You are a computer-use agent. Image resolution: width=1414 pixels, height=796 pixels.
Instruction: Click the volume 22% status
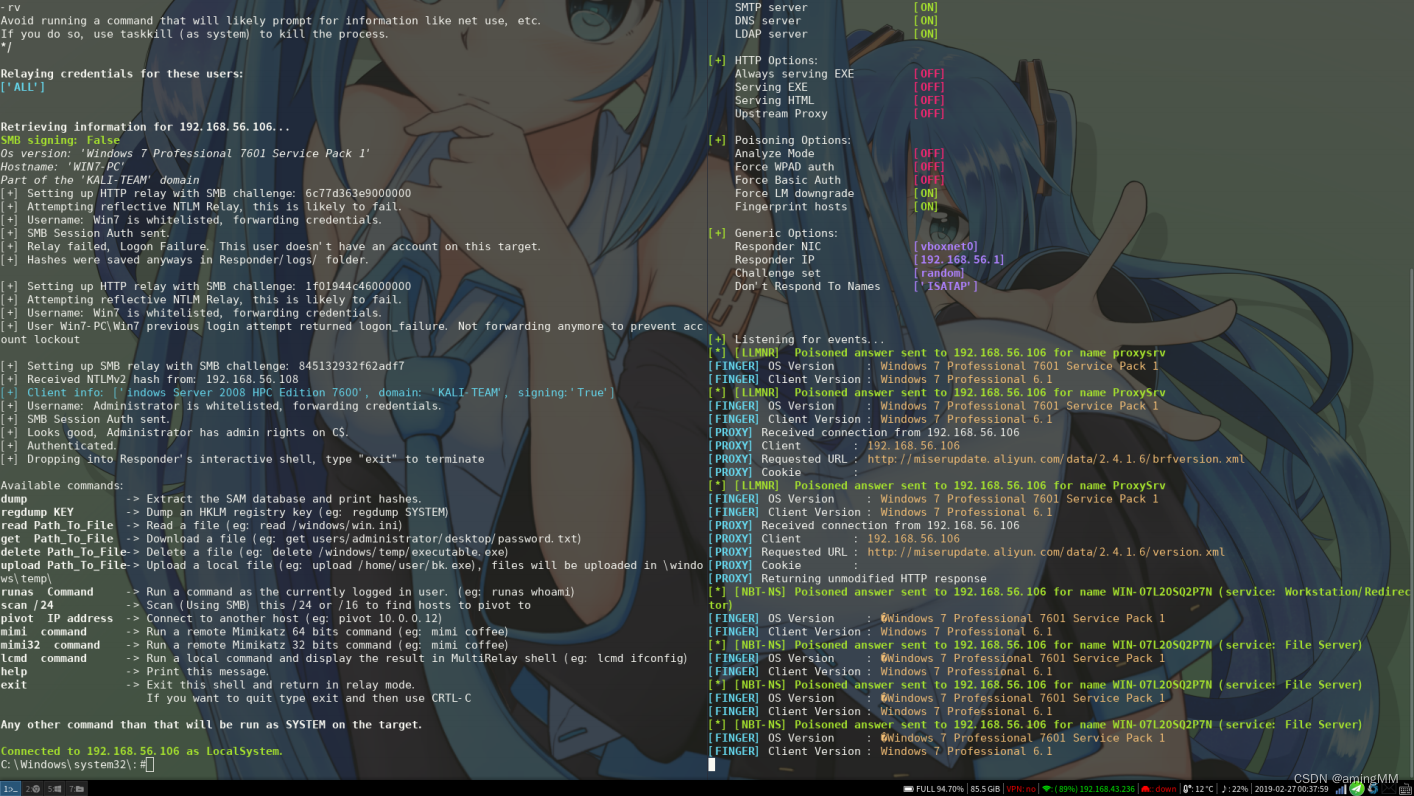tap(1234, 789)
